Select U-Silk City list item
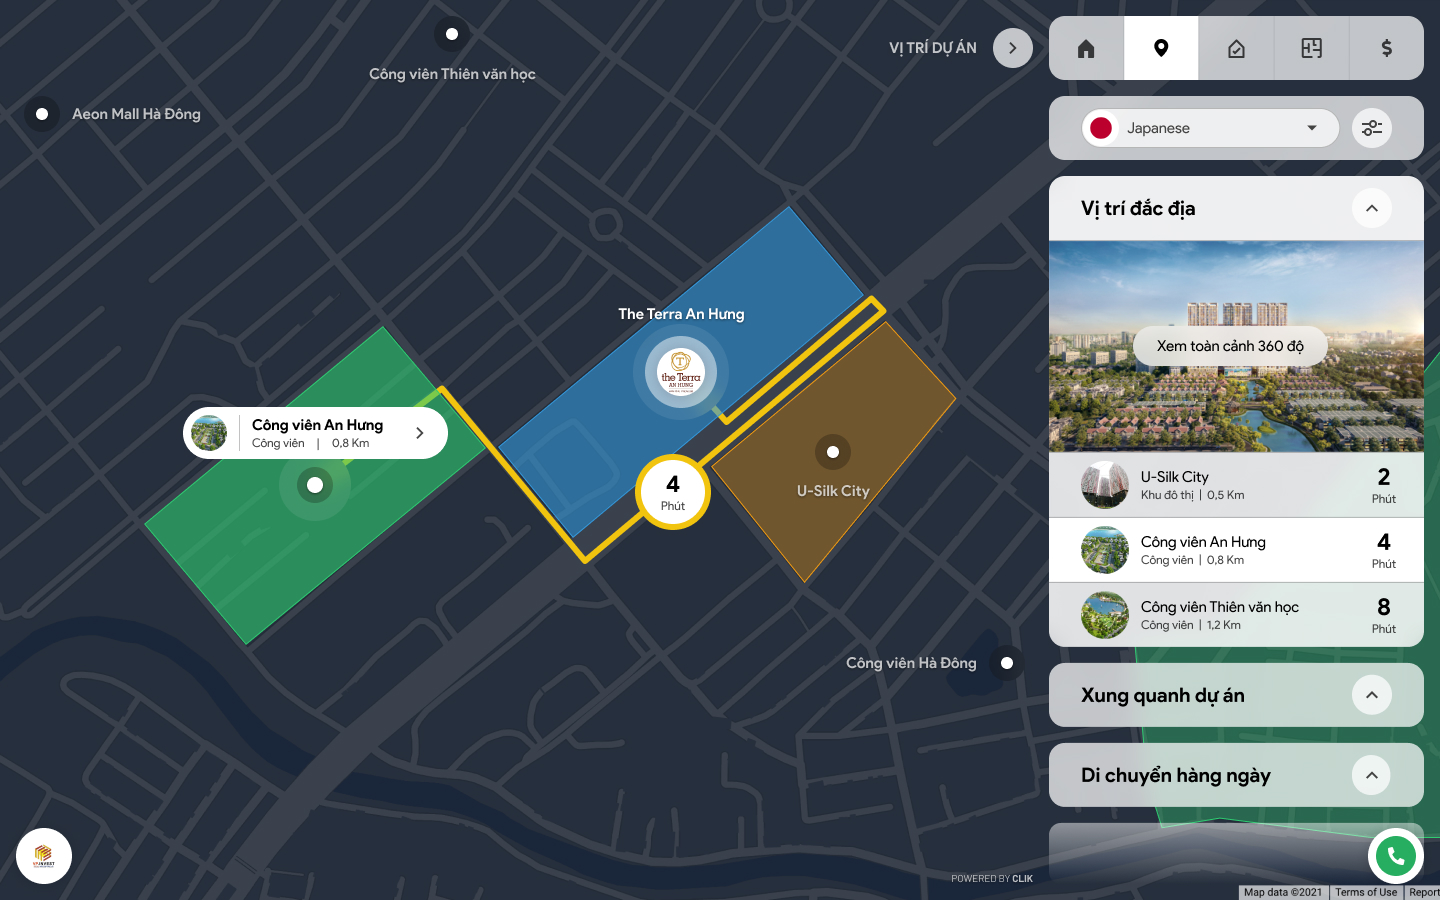This screenshot has height=900, width=1440. click(x=1236, y=485)
